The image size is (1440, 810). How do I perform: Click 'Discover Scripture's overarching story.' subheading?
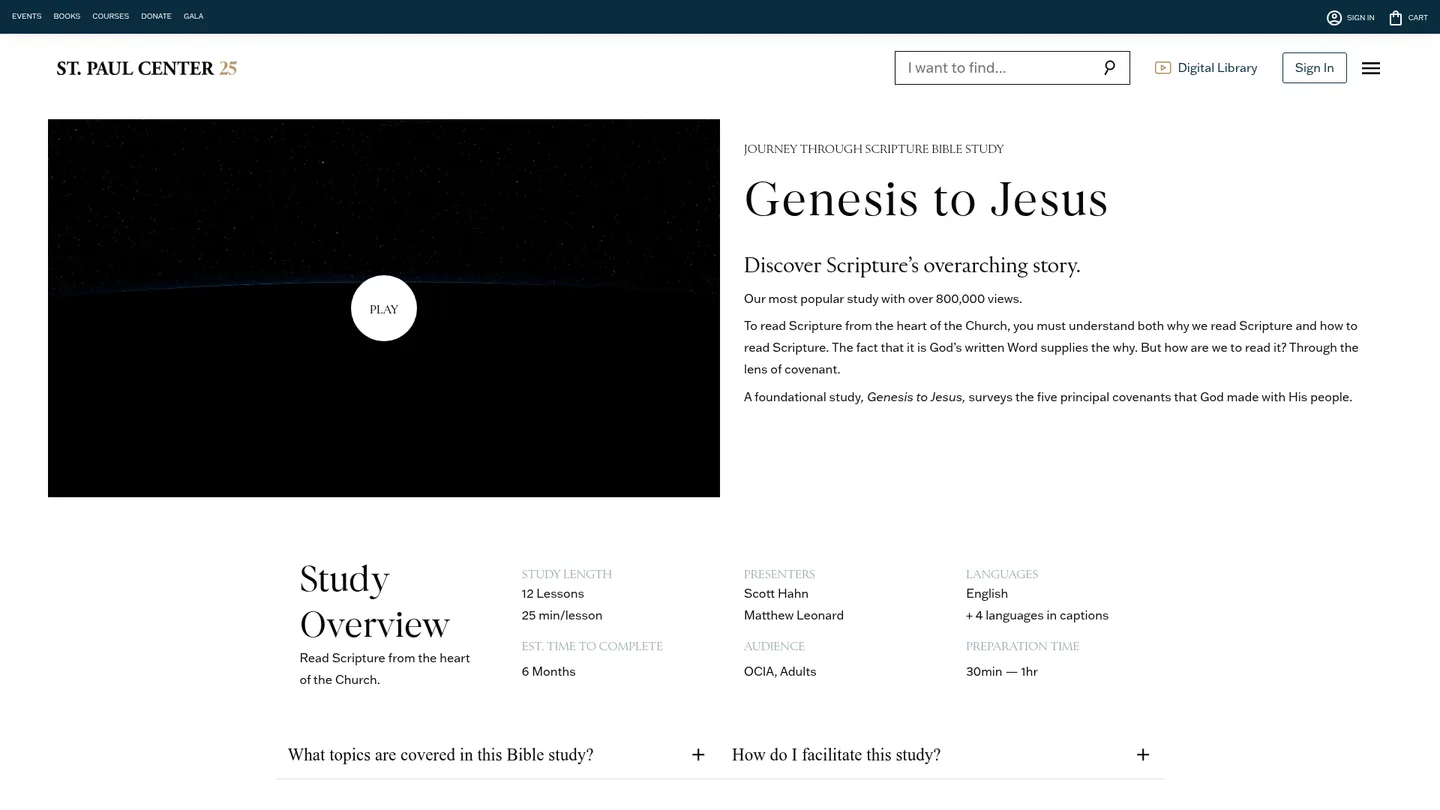coord(912,265)
